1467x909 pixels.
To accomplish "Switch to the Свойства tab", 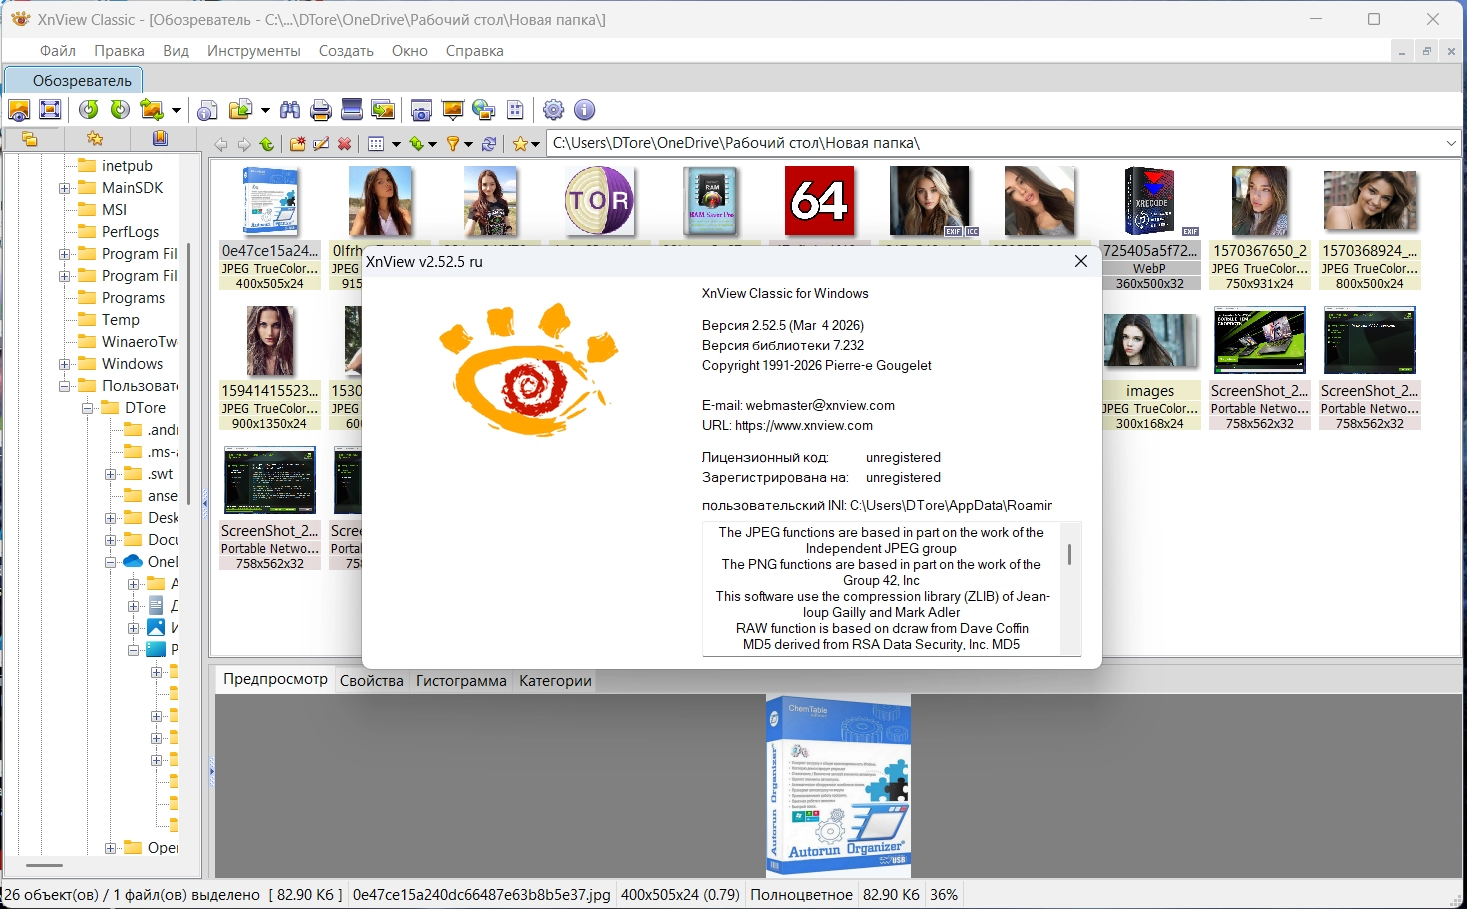I will click(x=372, y=681).
